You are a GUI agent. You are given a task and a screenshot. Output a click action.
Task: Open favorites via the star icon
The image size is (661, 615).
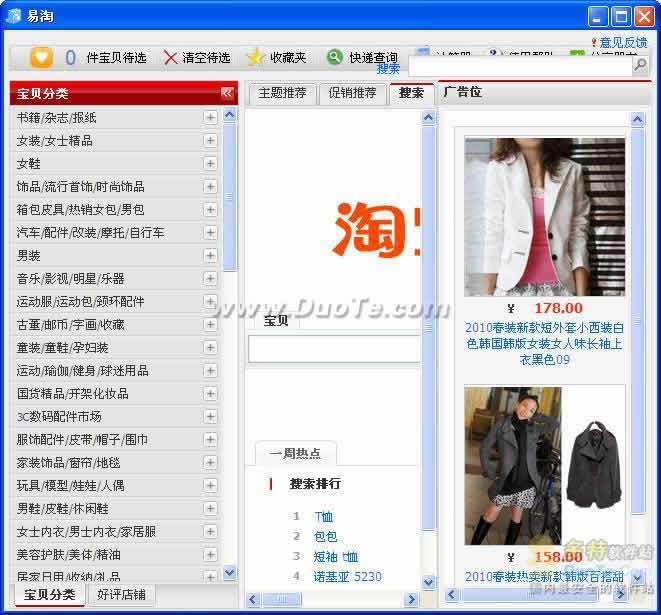tap(256, 58)
